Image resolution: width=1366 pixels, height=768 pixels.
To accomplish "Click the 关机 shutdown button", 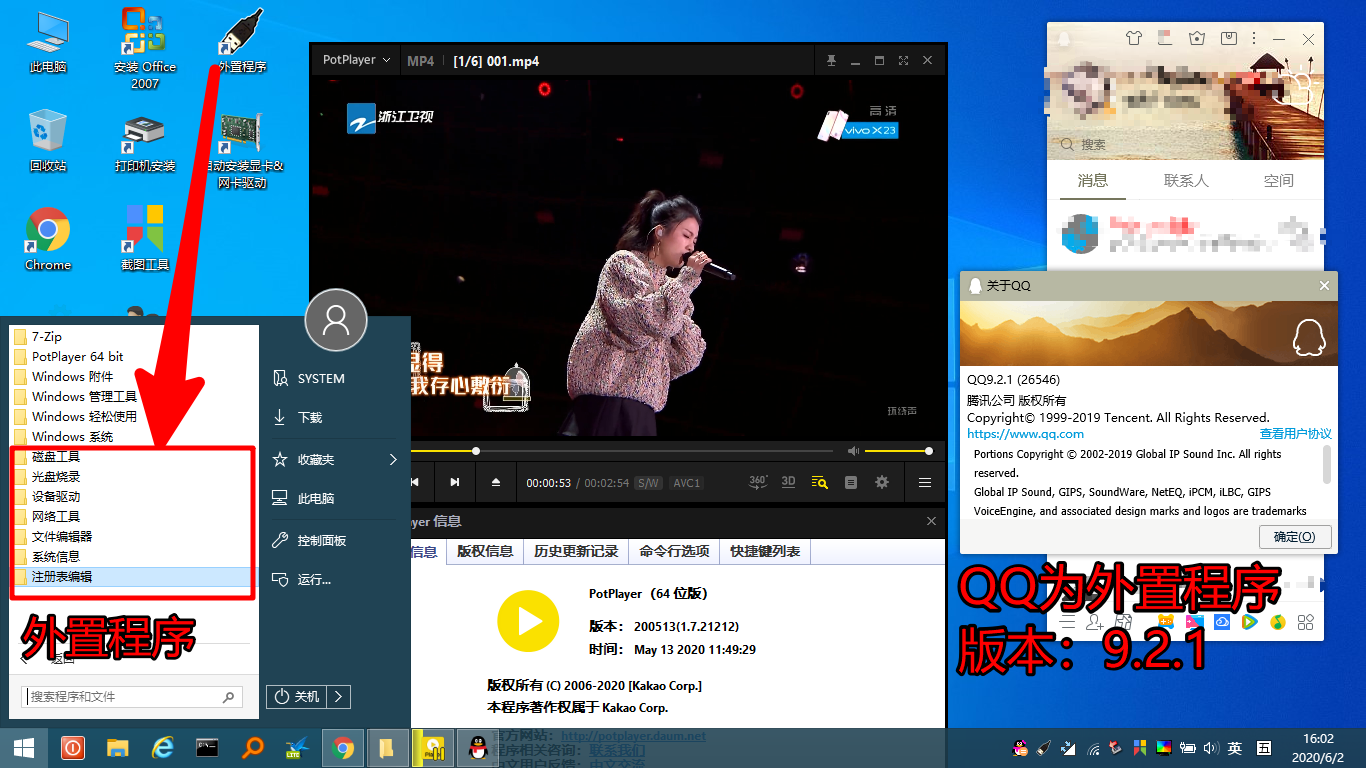I will click(x=297, y=697).
